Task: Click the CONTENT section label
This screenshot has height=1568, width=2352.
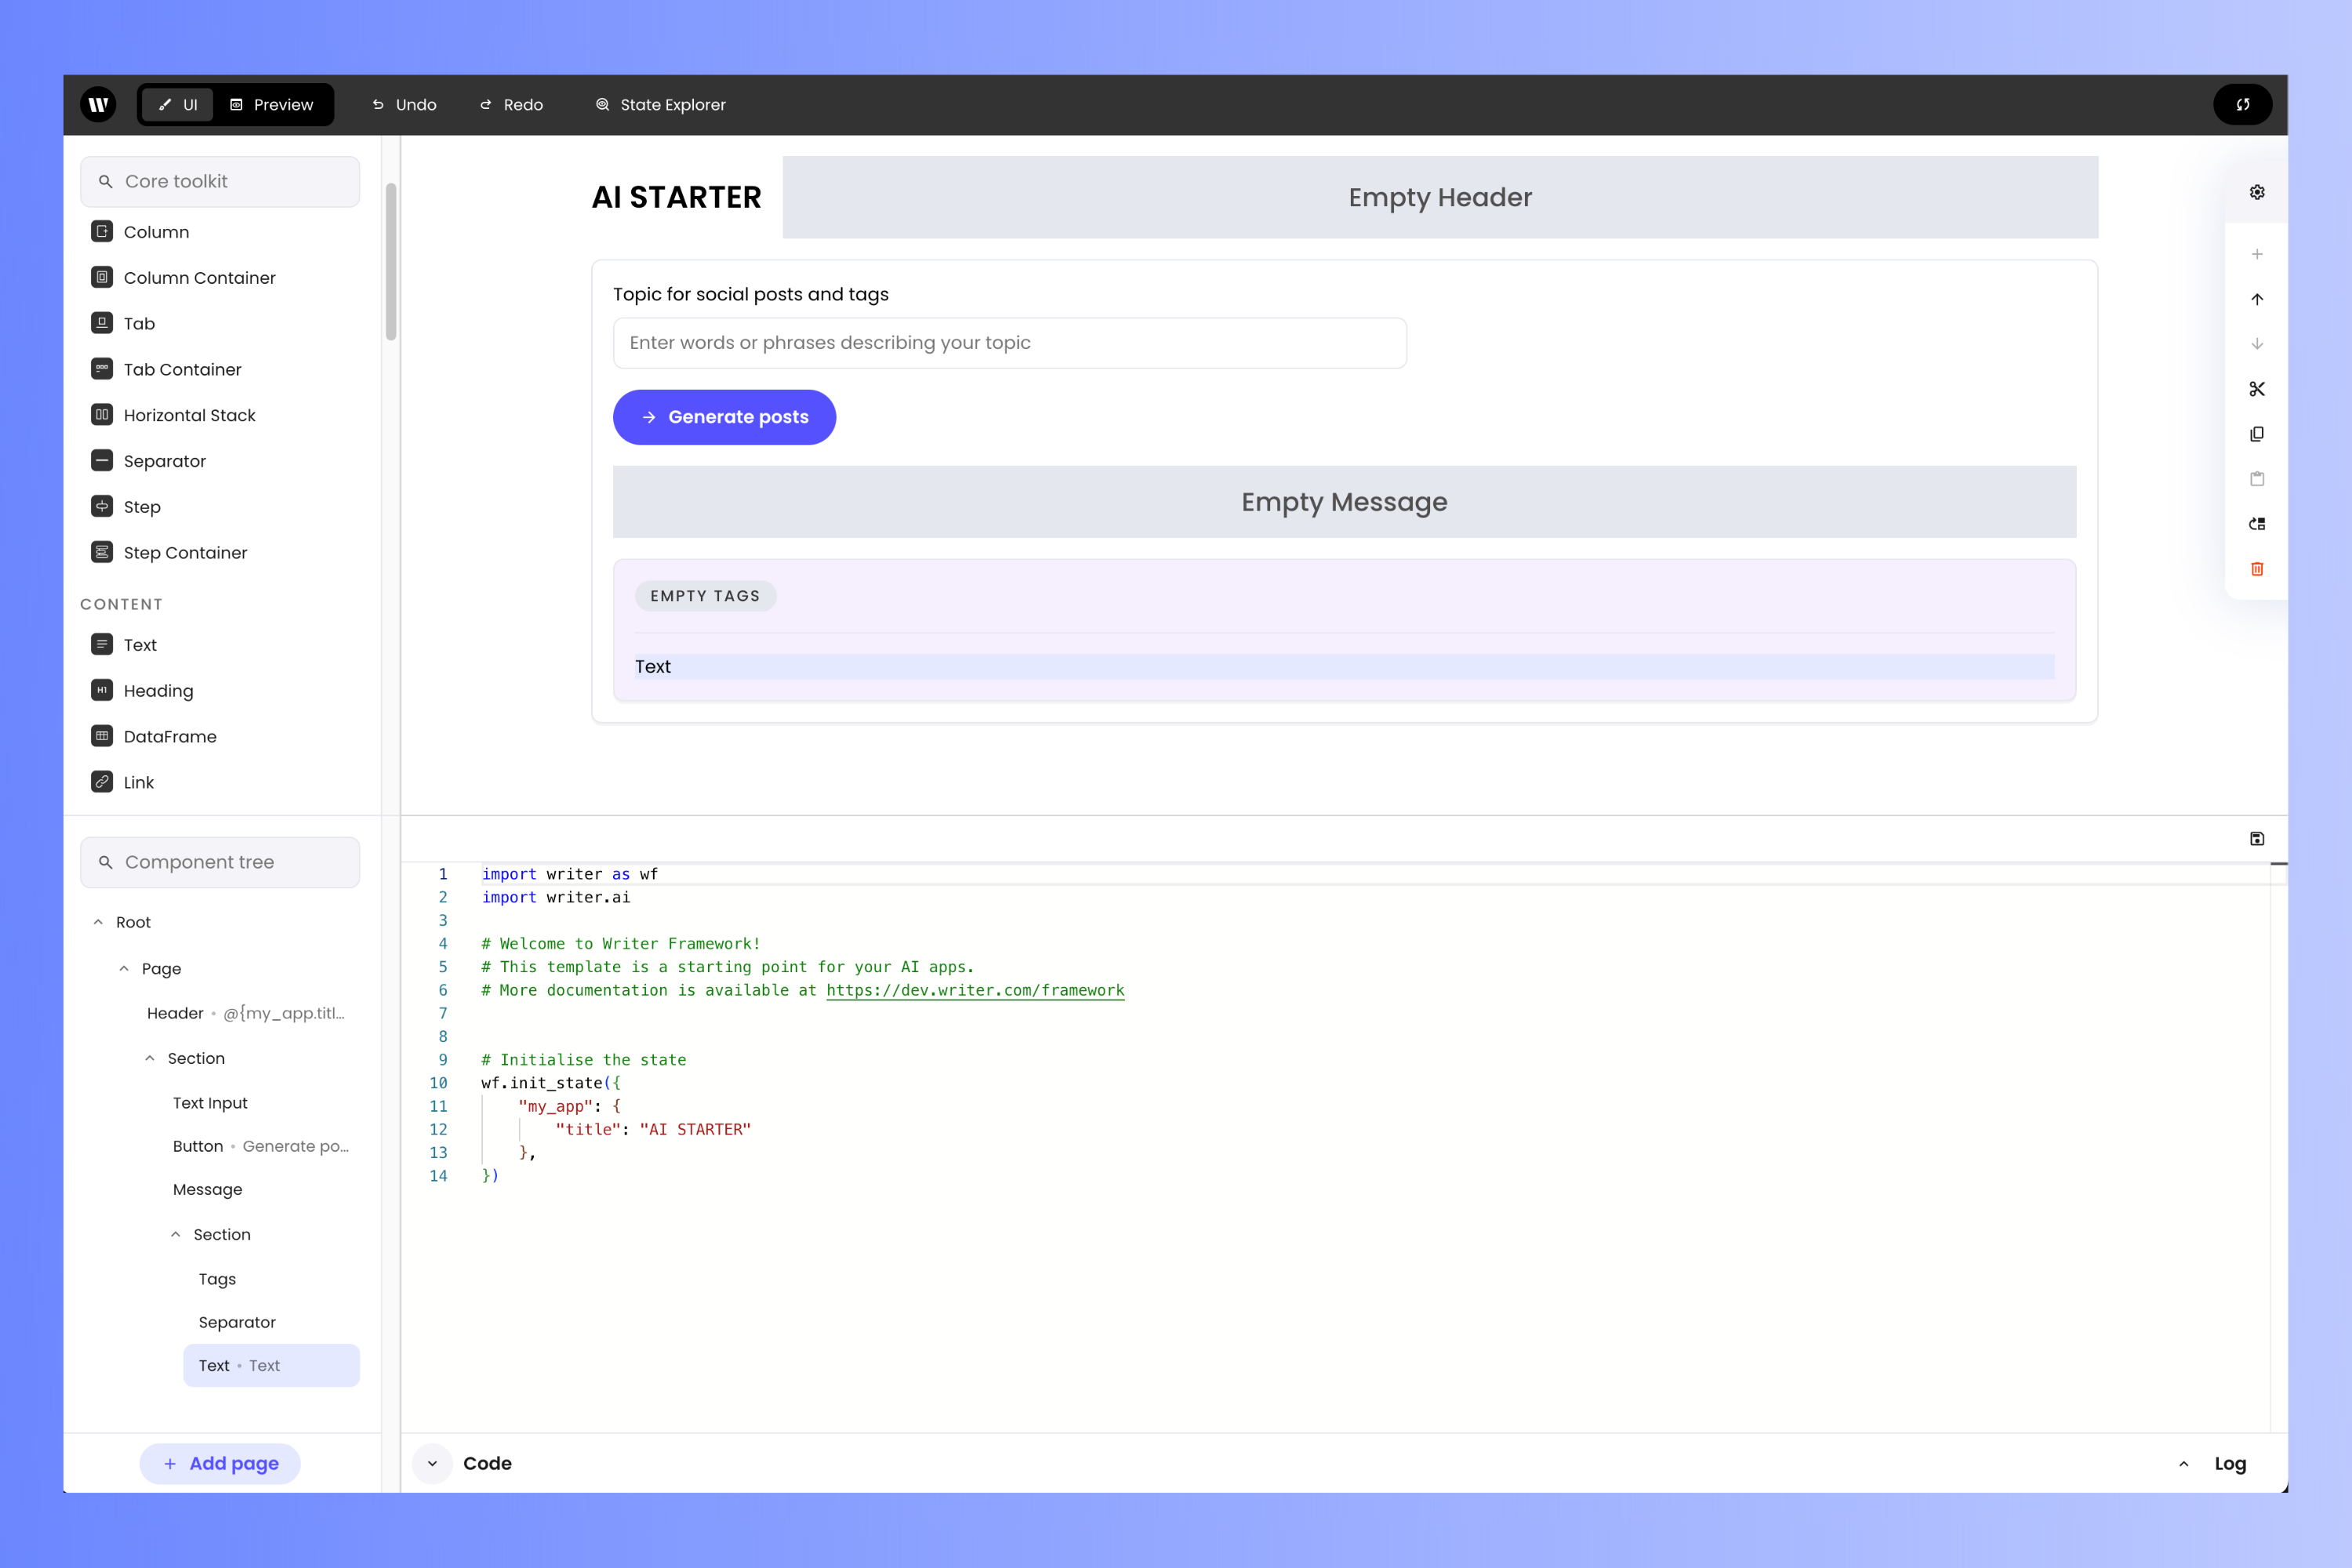Action: coord(121,604)
